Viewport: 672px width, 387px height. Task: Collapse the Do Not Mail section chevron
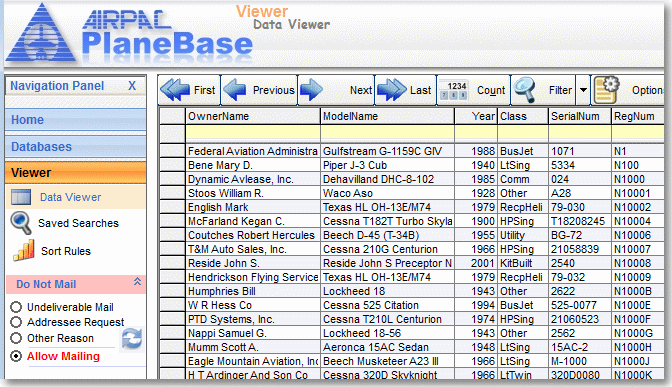(x=137, y=282)
